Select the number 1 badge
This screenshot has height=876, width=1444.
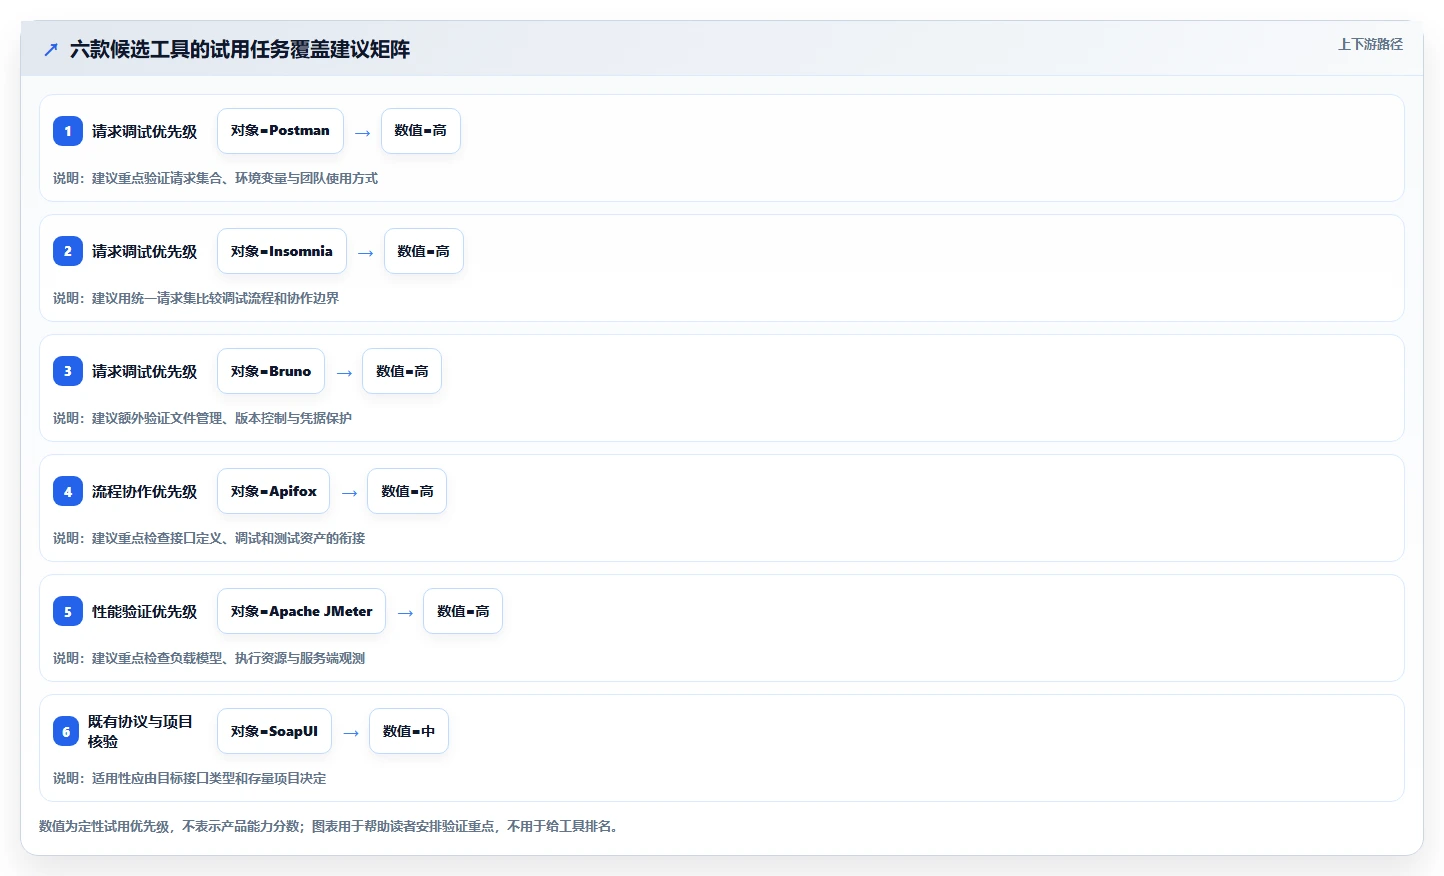[68, 131]
